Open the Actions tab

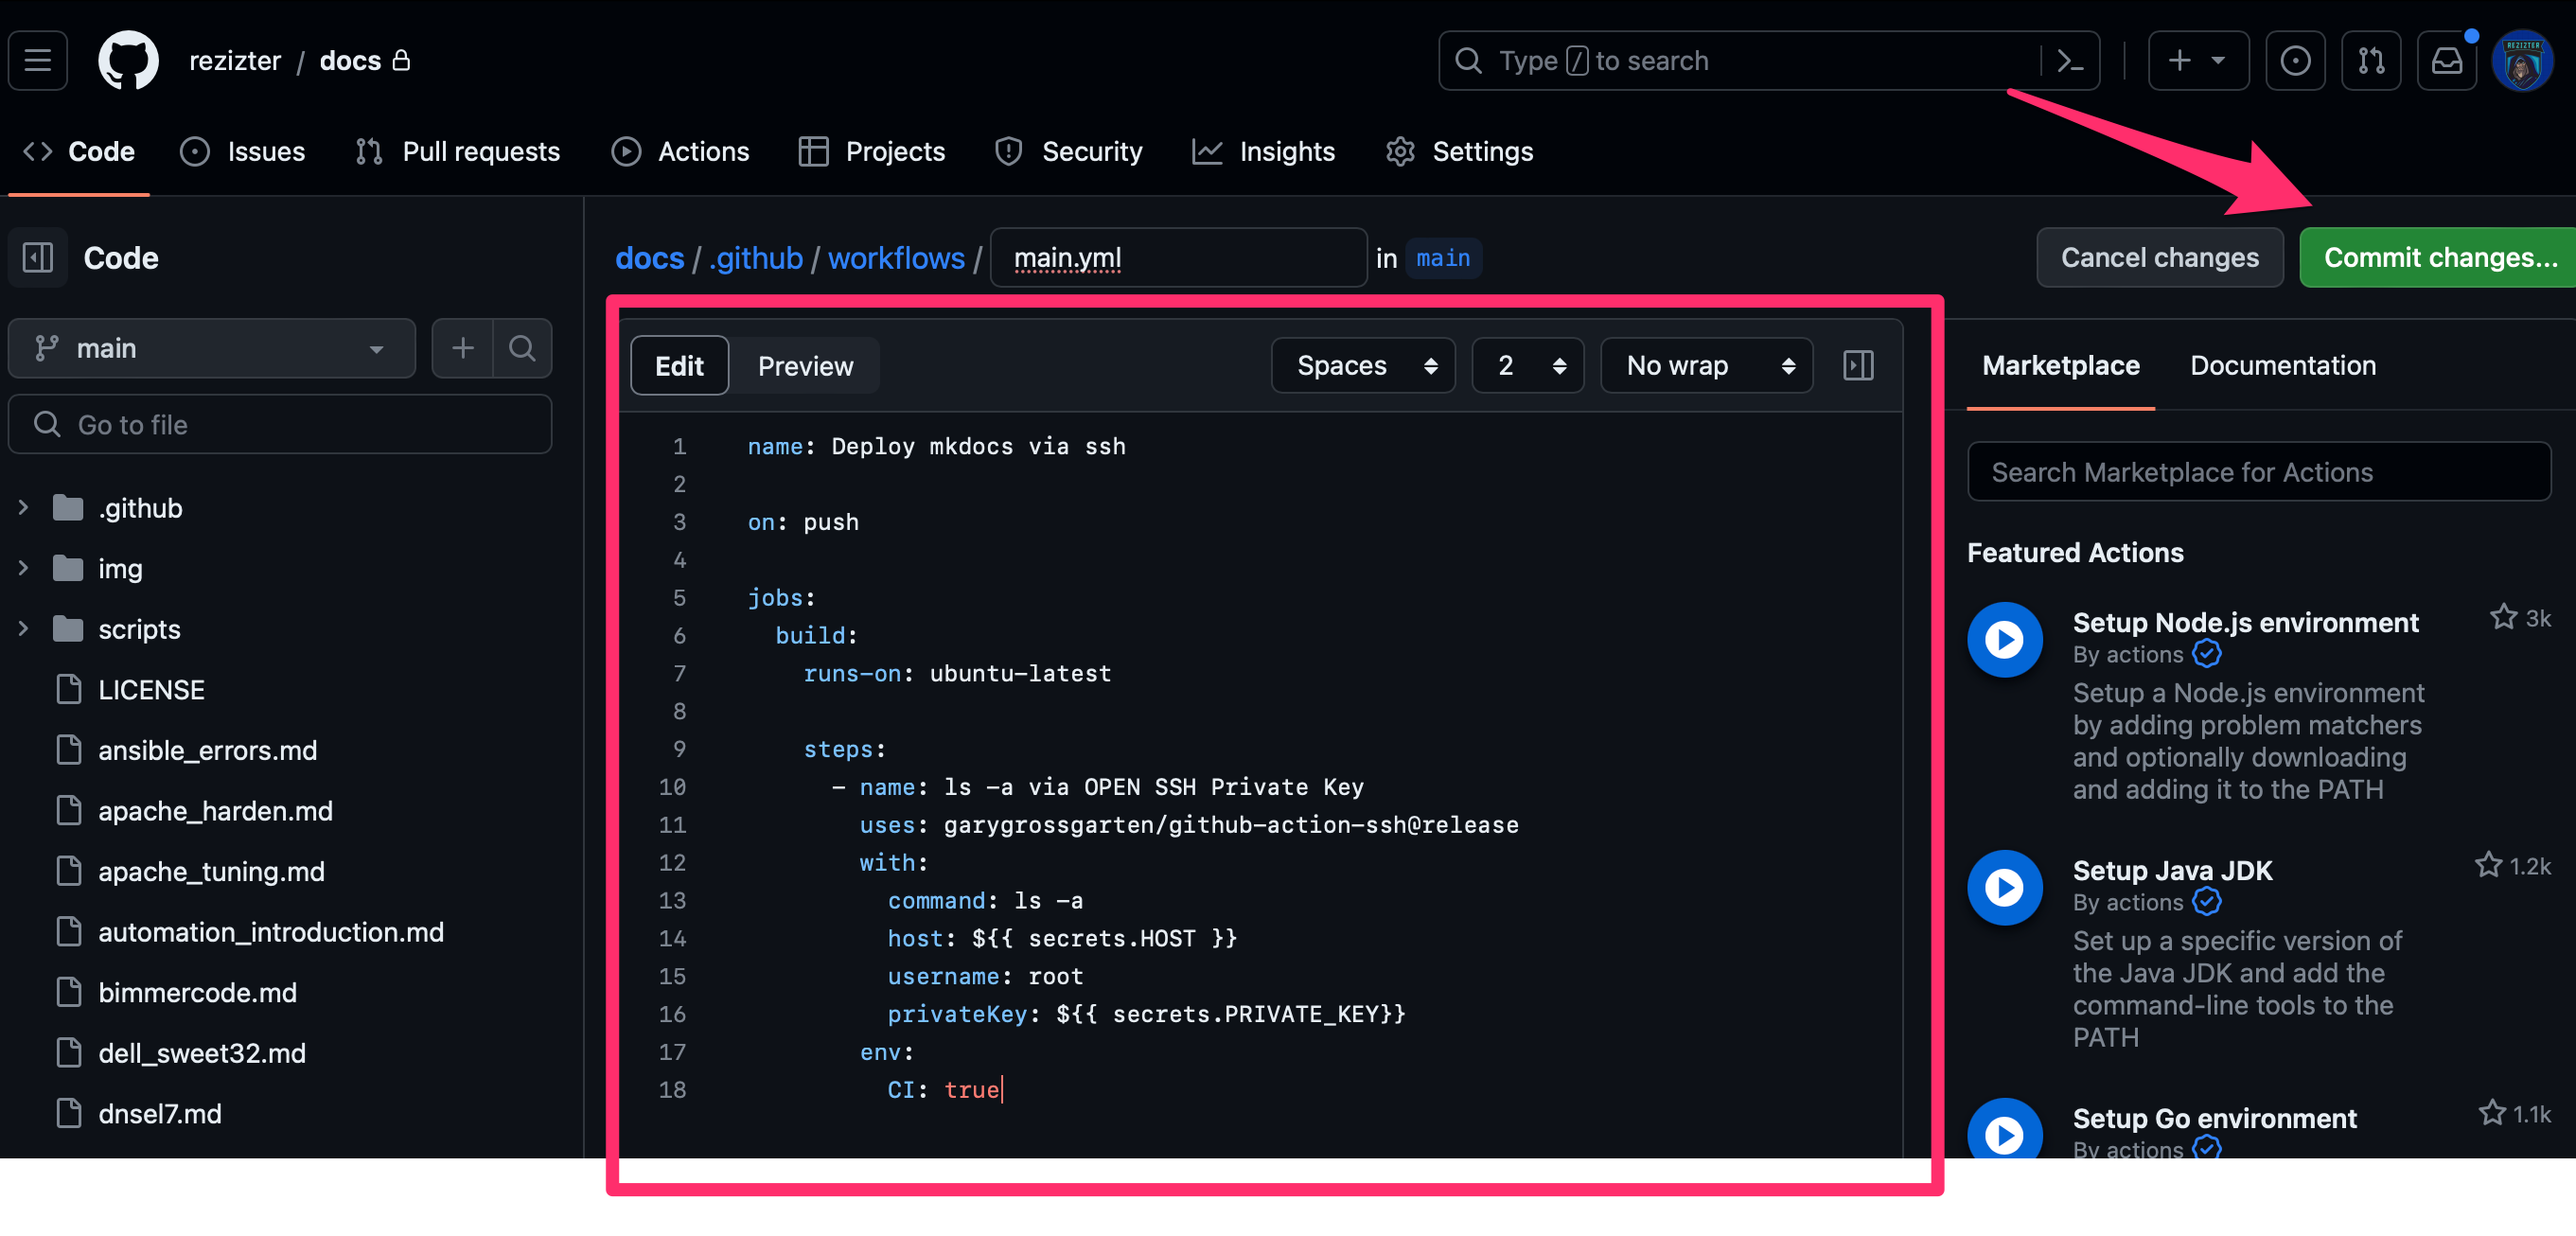(680, 151)
